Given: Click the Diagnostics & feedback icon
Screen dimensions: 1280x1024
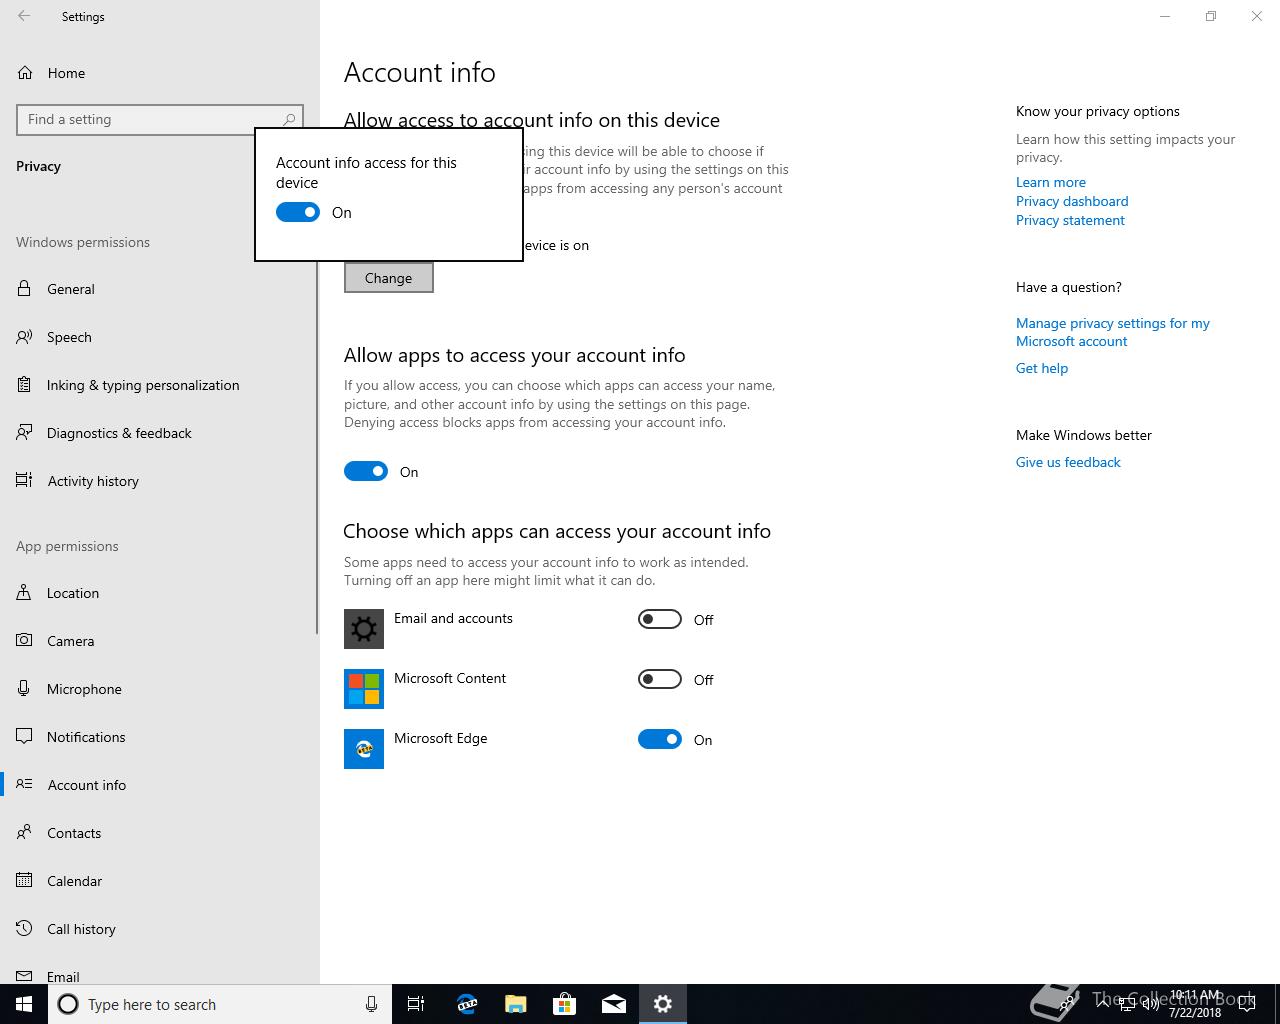Looking at the screenshot, I should [24, 433].
